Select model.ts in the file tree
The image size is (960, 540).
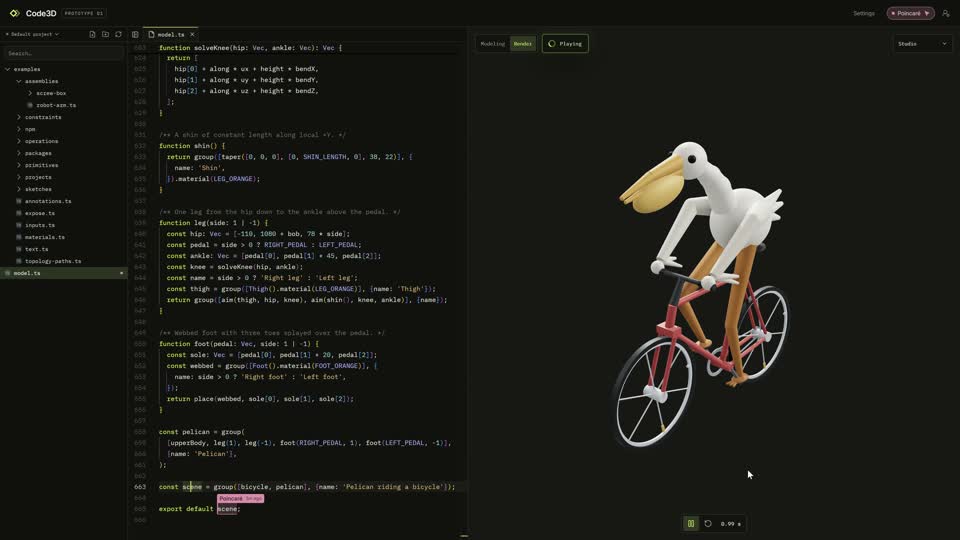(x=64, y=273)
